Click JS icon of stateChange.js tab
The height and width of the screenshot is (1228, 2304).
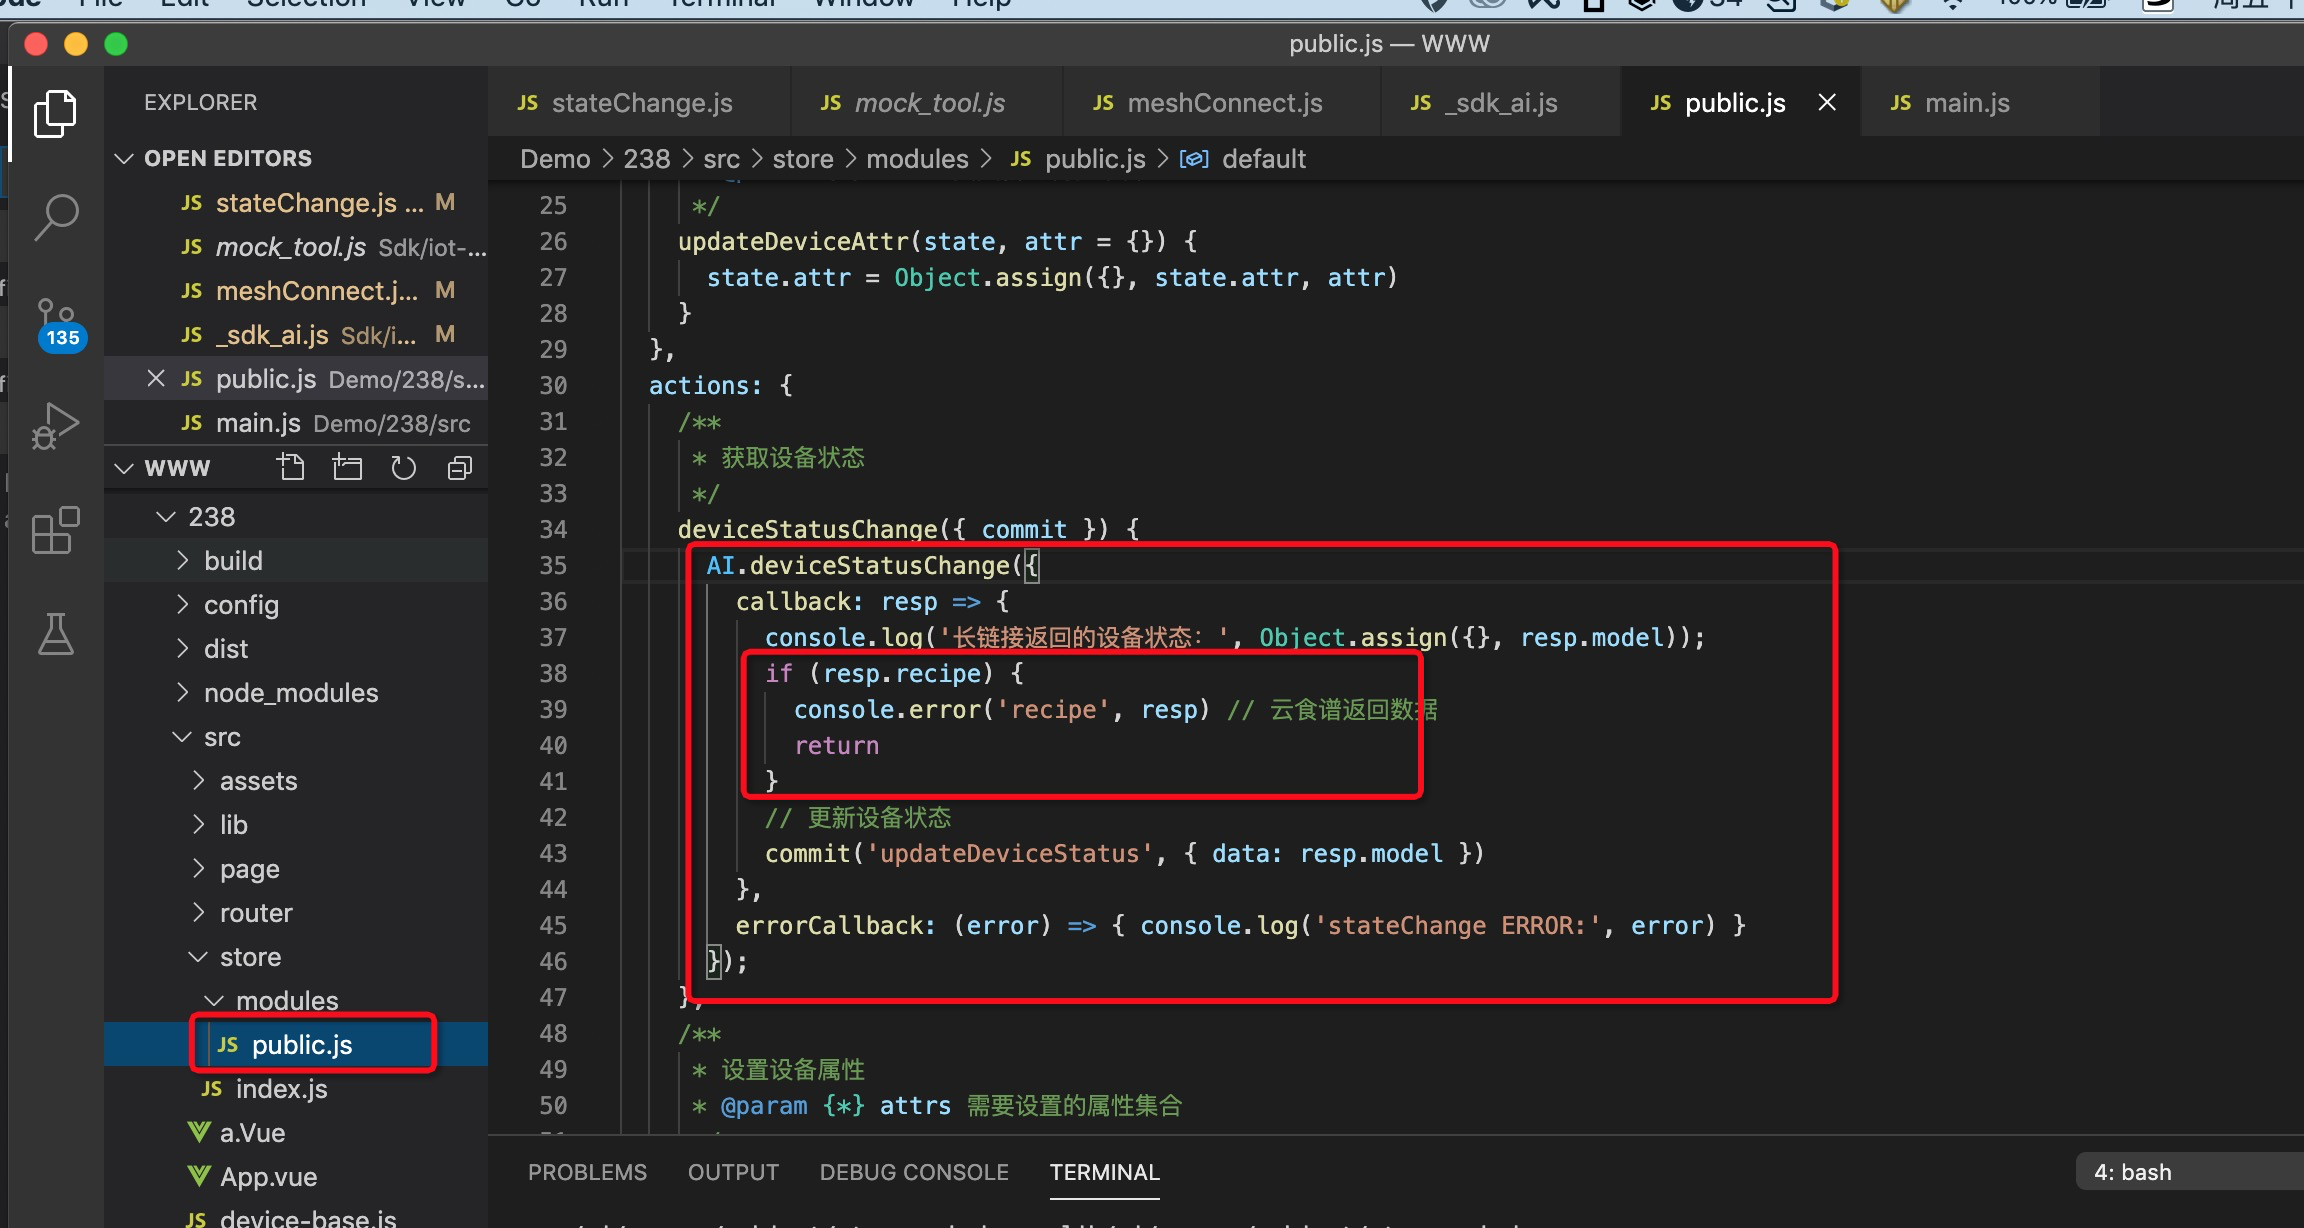[527, 103]
